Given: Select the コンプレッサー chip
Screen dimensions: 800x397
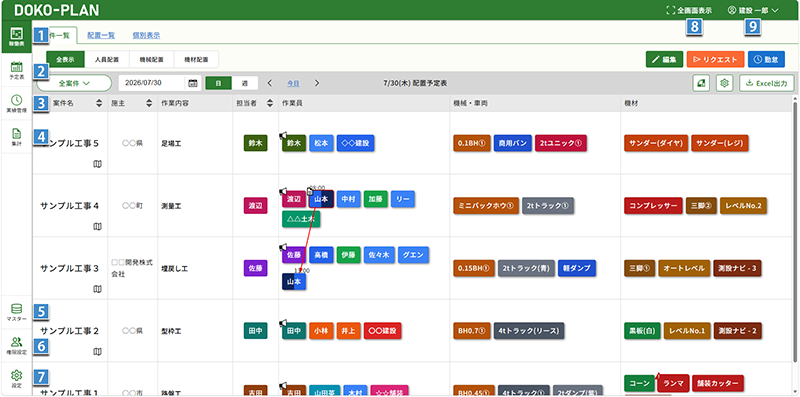Looking at the screenshot, I should [x=654, y=206].
